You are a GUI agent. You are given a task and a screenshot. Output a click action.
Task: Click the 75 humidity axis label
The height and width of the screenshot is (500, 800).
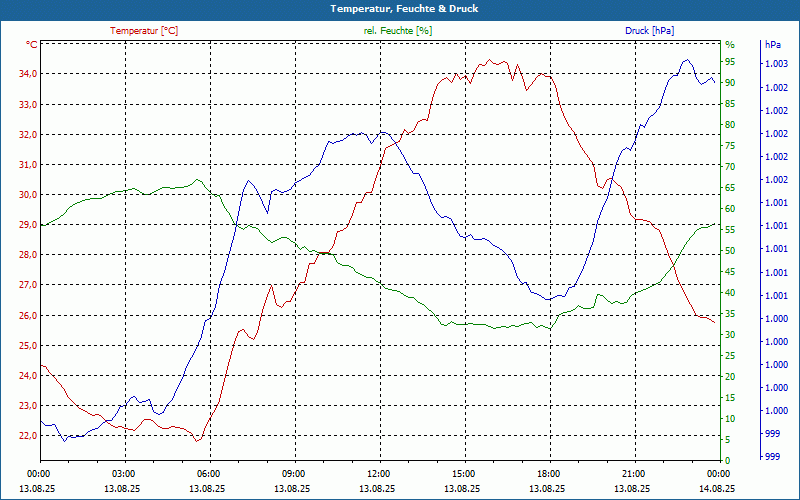coord(730,146)
